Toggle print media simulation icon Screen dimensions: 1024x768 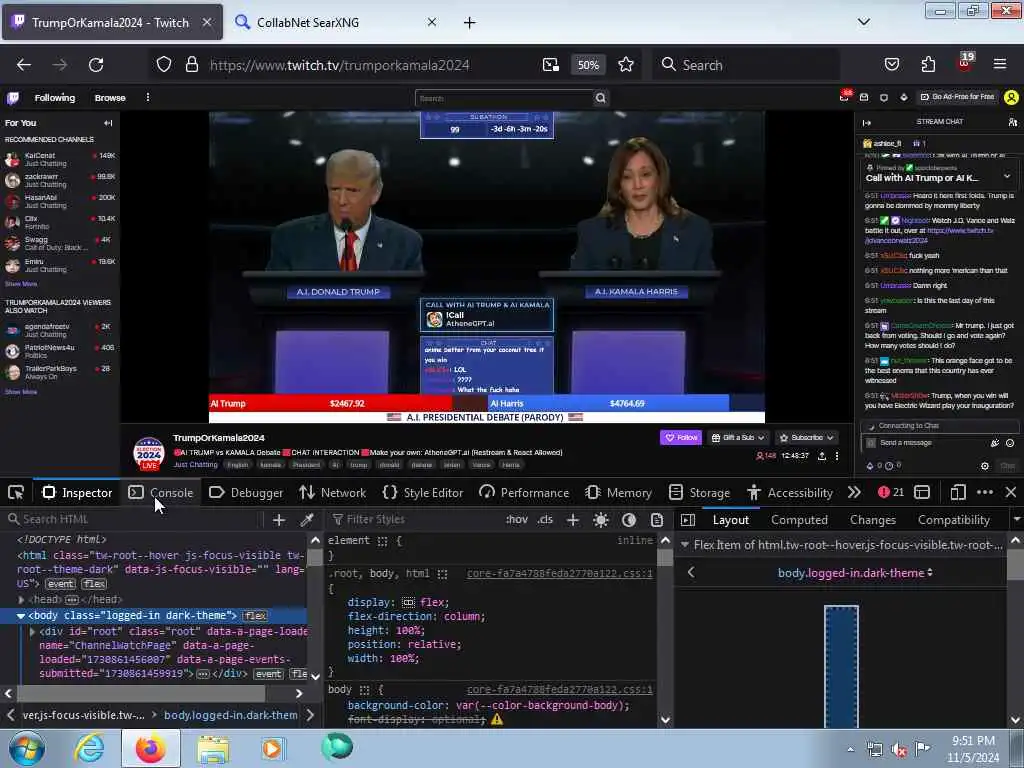click(657, 520)
